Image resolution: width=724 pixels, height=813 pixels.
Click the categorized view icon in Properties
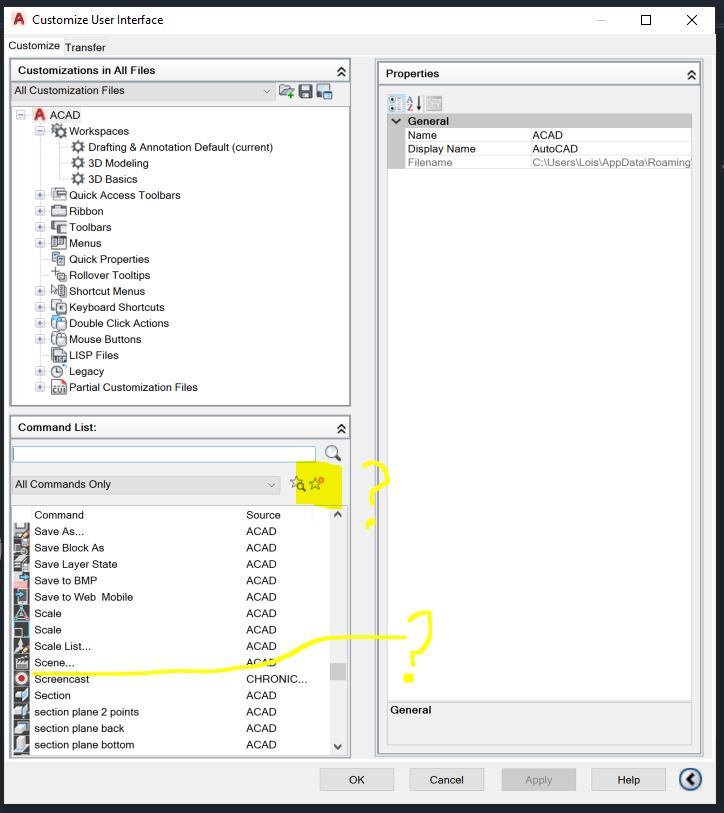[396, 103]
